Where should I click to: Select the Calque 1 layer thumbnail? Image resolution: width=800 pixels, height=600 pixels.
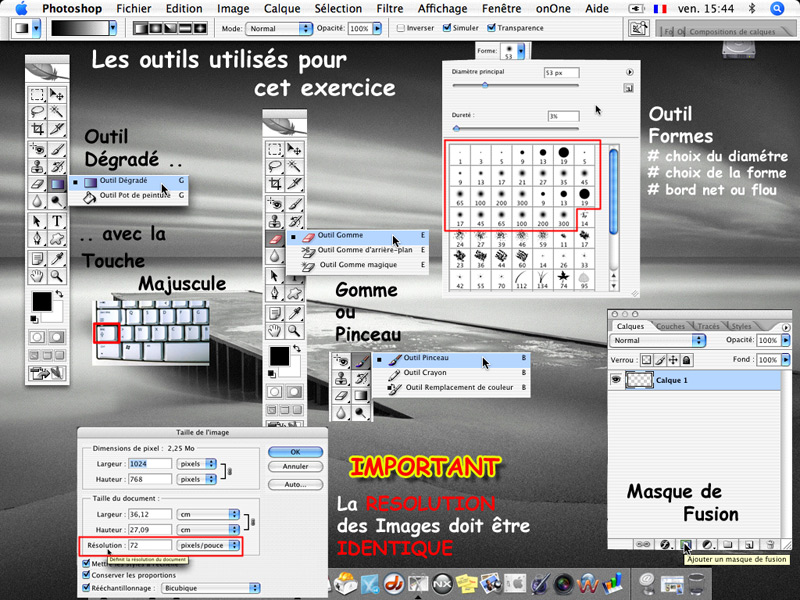[639, 380]
